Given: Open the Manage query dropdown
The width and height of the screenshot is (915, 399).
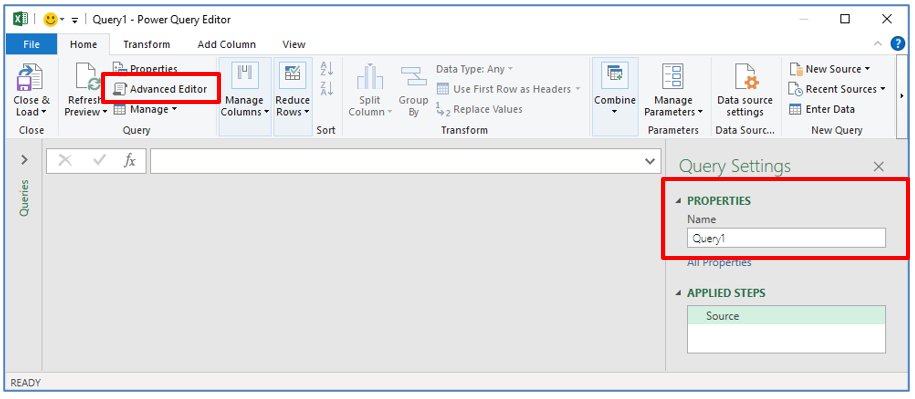Looking at the screenshot, I should click(x=145, y=109).
